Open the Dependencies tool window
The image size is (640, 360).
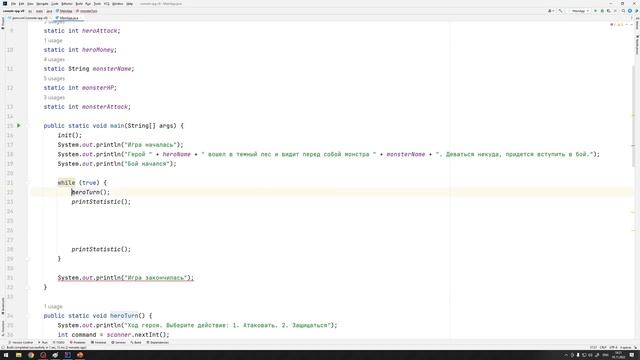(158, 342)
